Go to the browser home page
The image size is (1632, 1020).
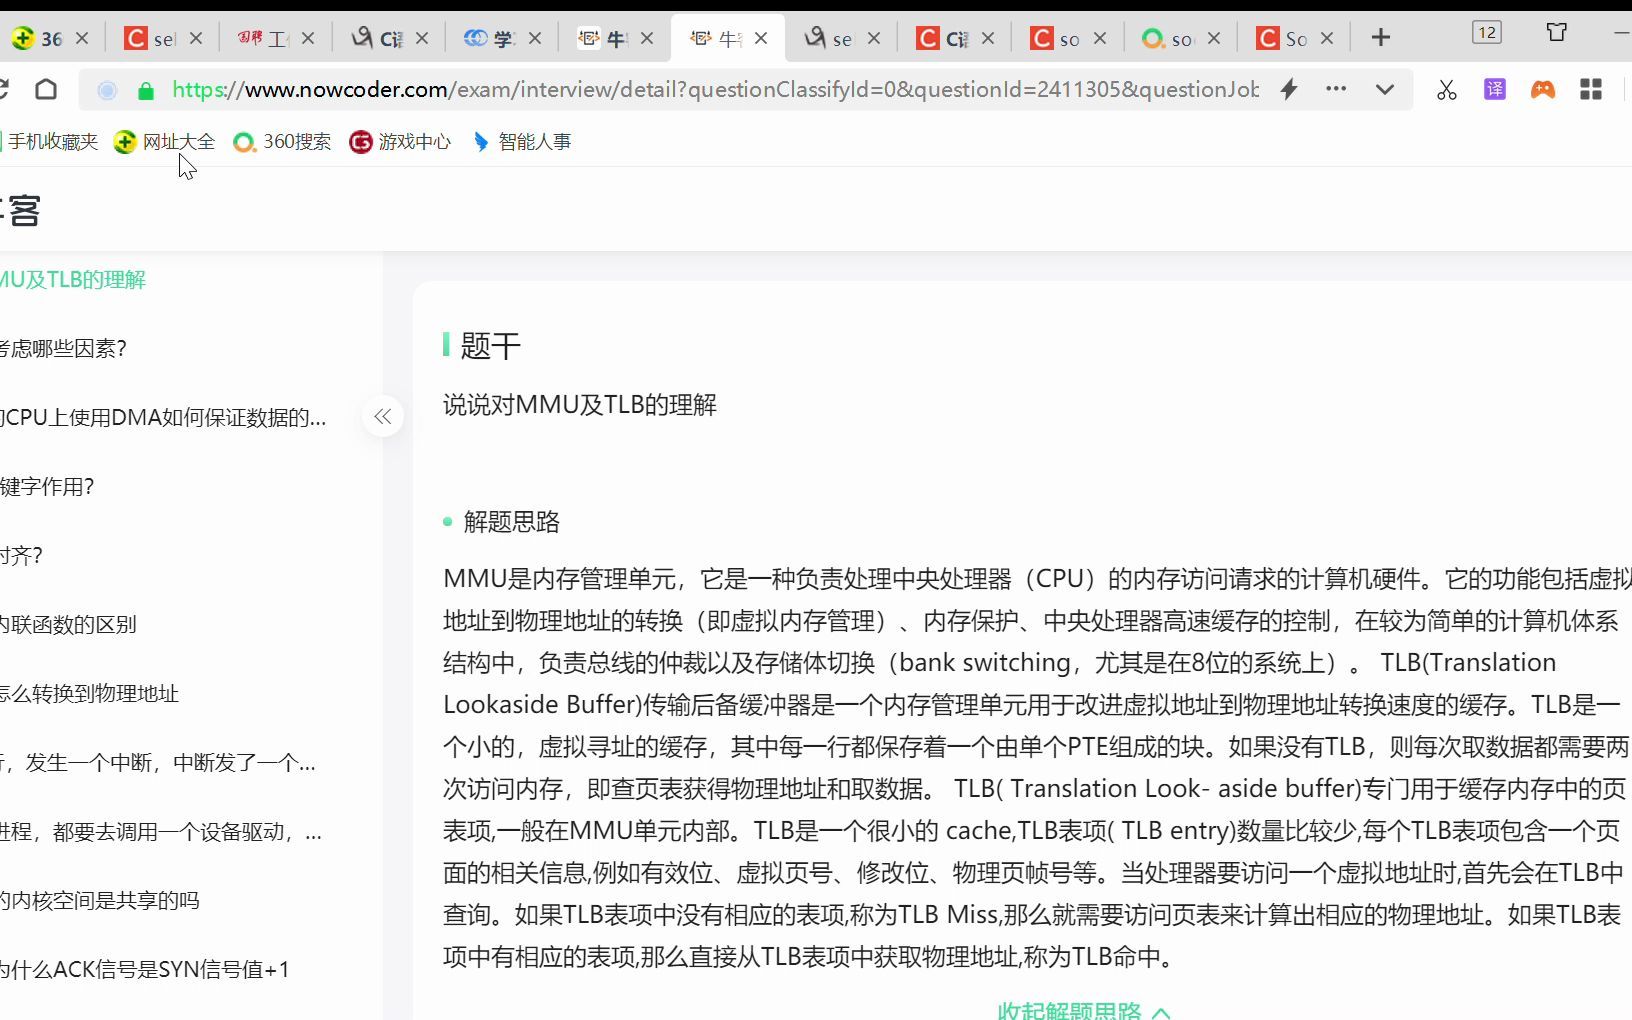(x=46, y=89)
